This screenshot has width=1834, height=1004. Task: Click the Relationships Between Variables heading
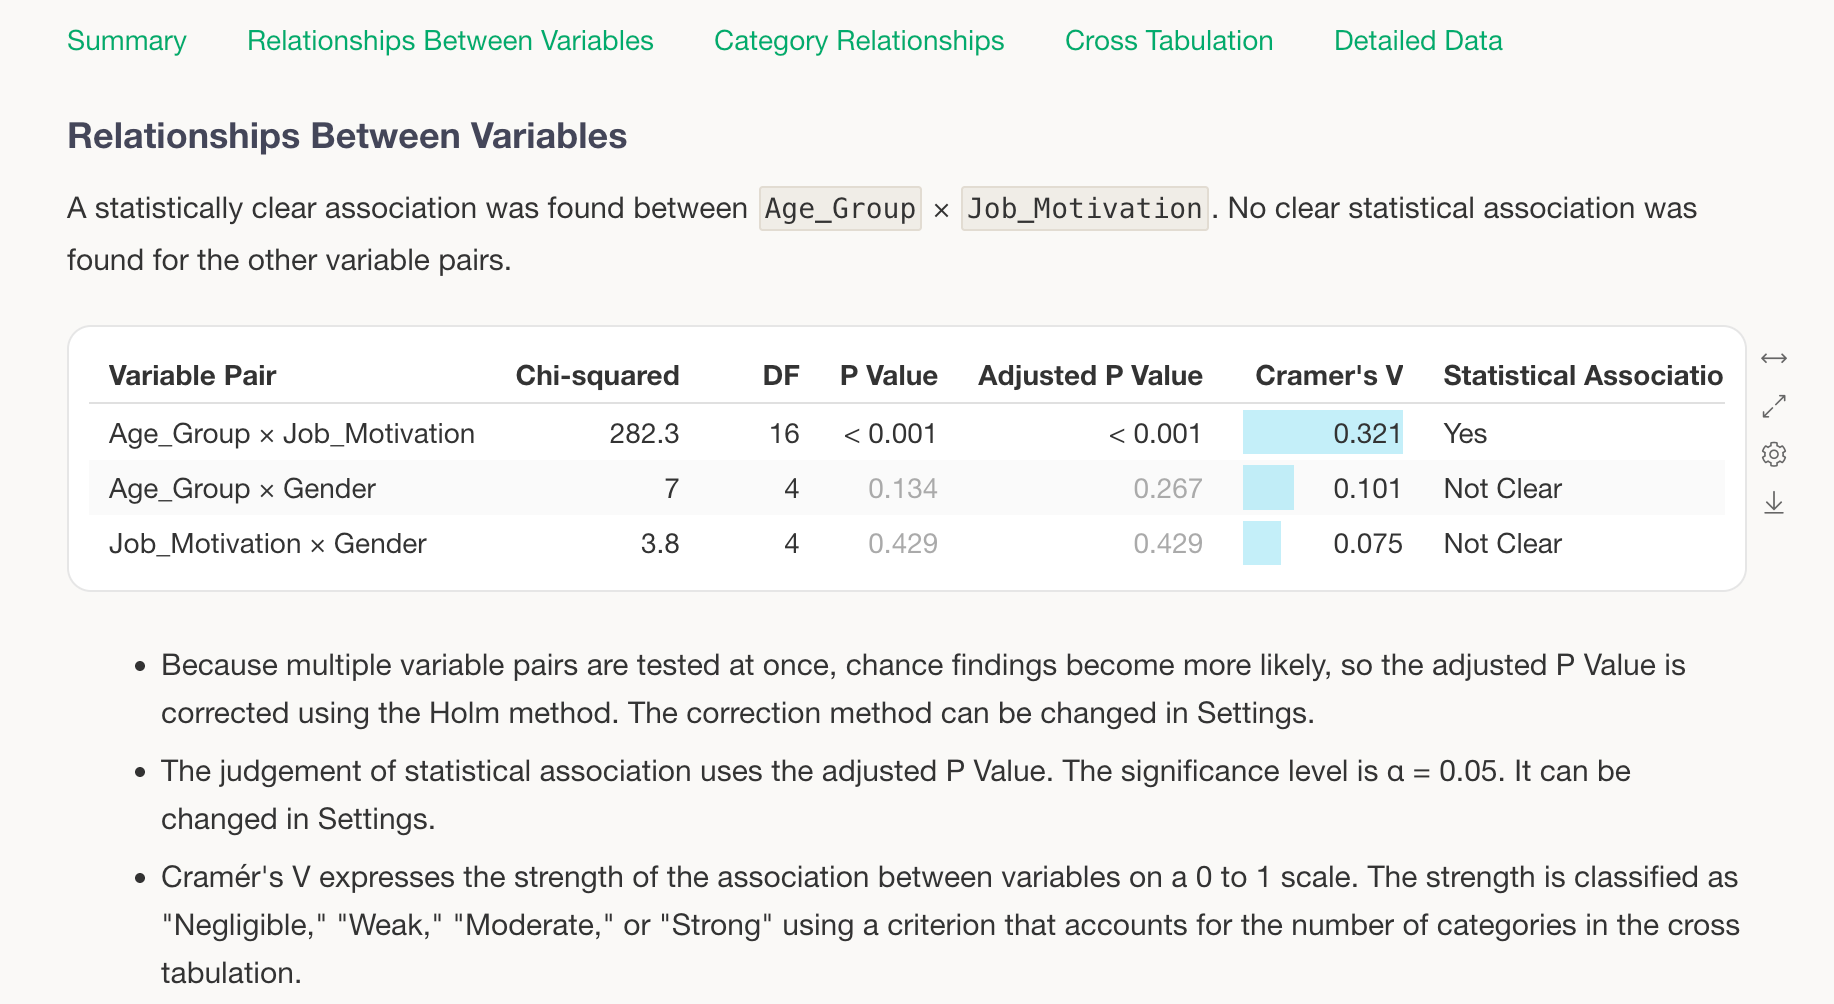click(x=347, y=136)
